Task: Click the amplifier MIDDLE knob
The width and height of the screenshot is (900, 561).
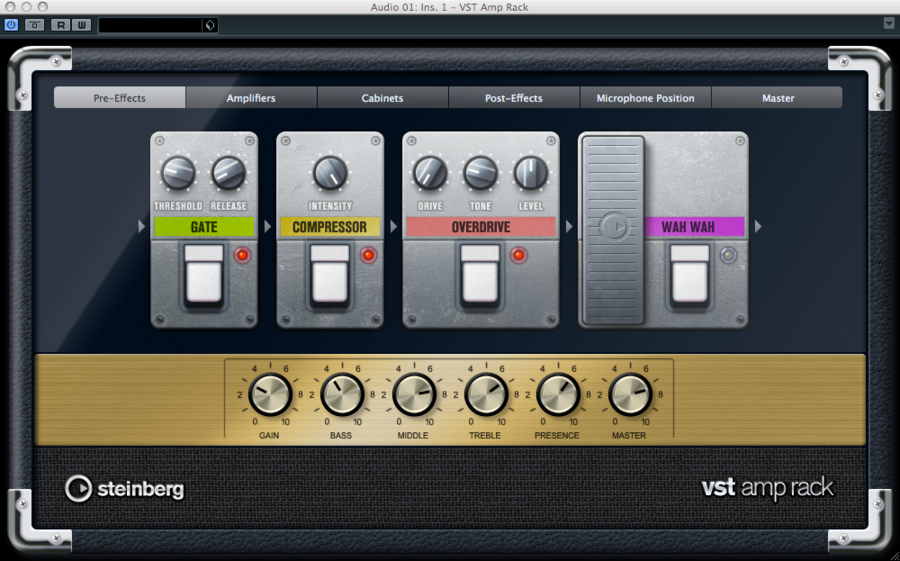Action: pyautogui.click(x=414, y=395)
